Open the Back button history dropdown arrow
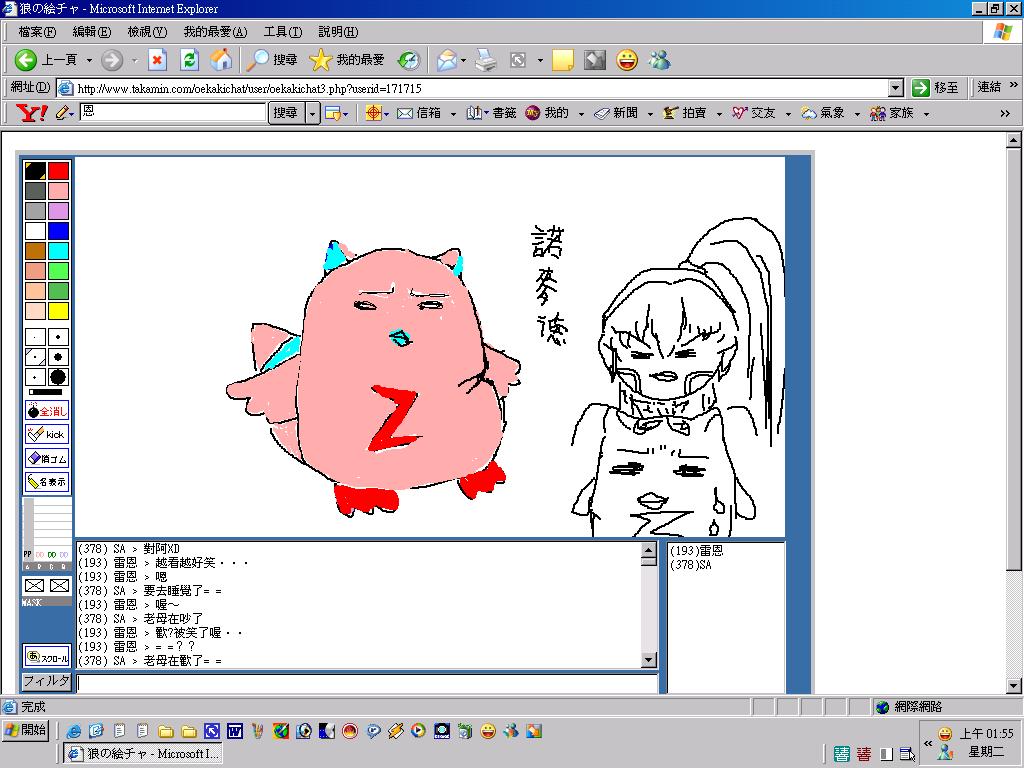This screenshot has width=1024, height=768. [x=88, y=60]
